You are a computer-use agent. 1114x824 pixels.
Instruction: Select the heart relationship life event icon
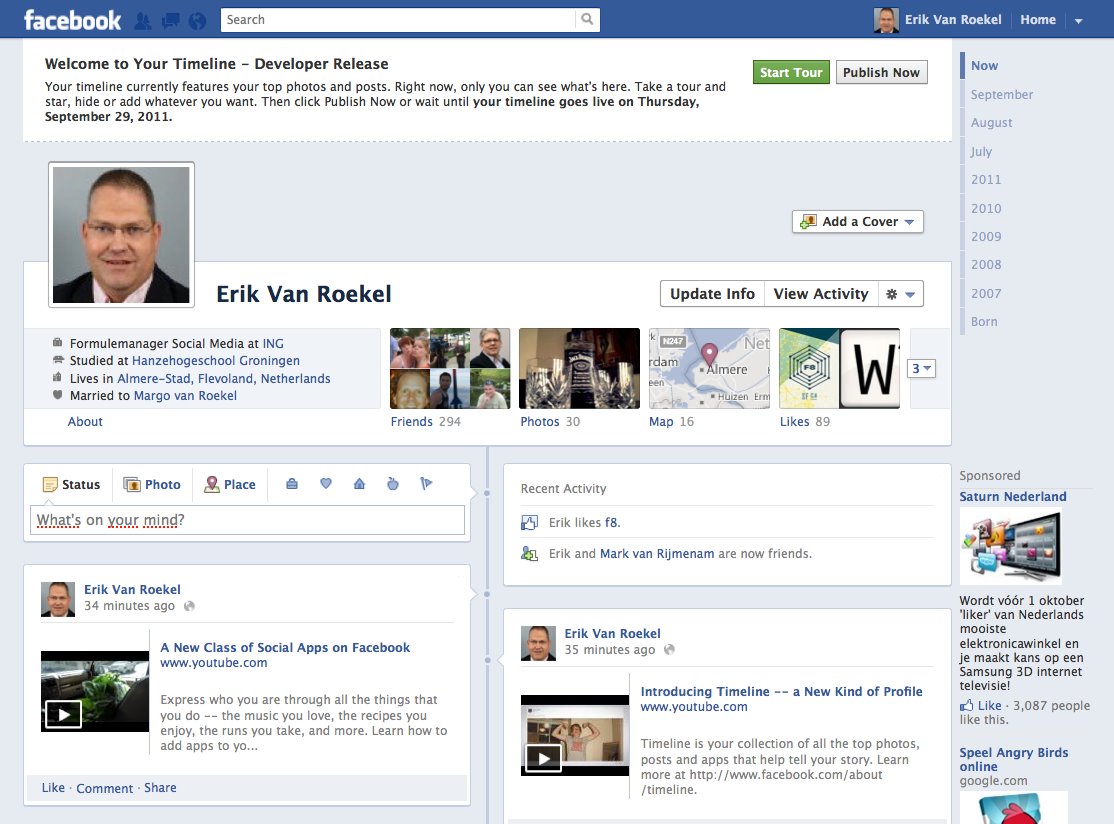(325, 484)
